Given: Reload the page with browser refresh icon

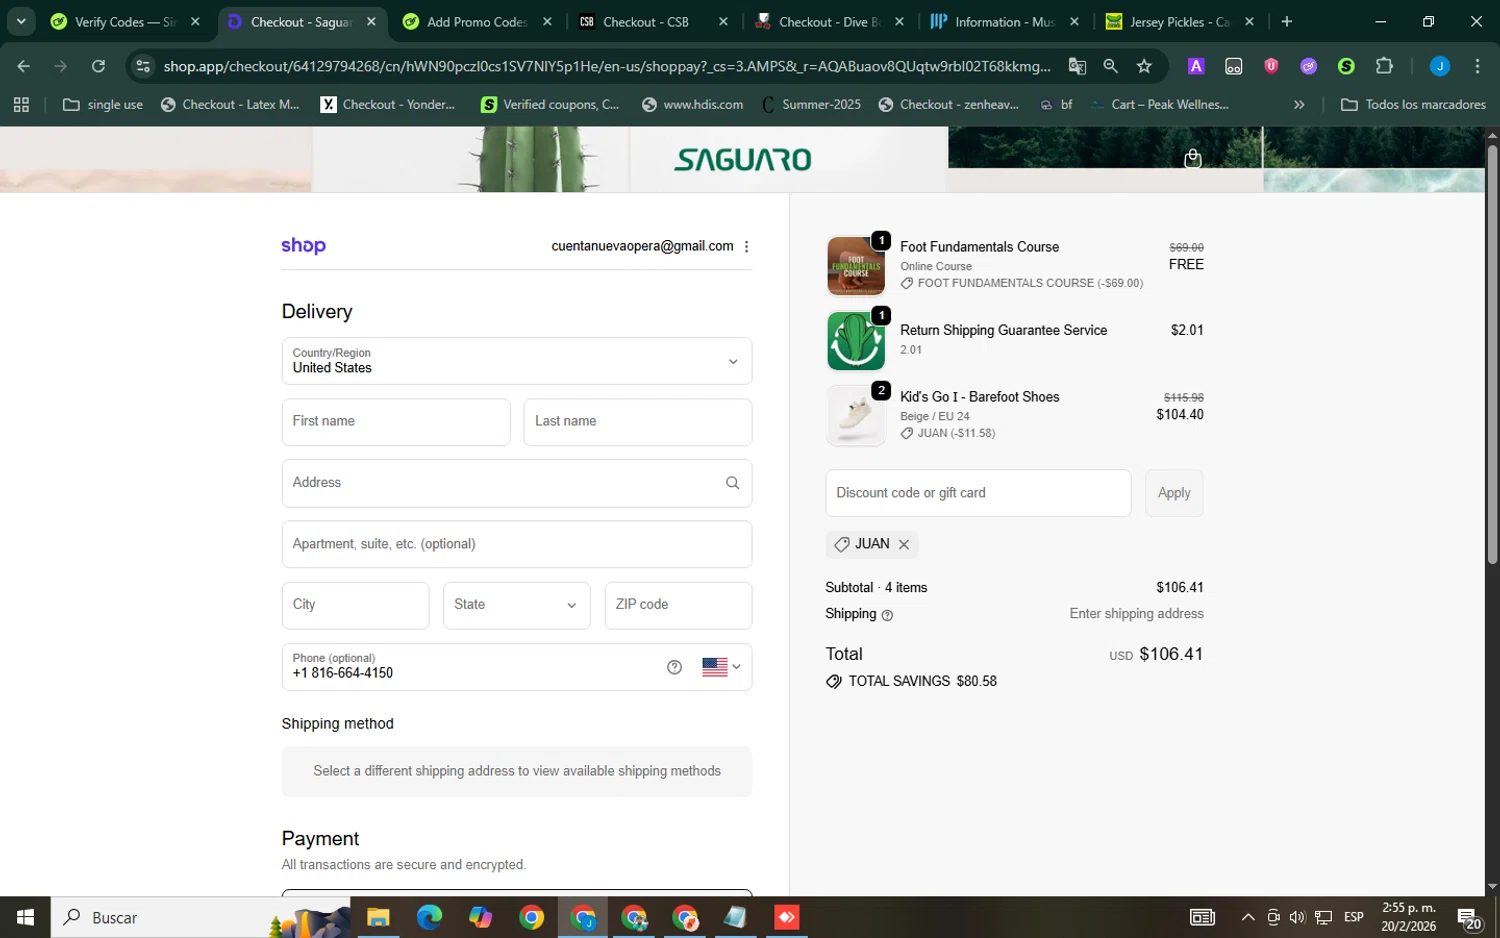Looking at the screenshot, I should coord(98,66).
